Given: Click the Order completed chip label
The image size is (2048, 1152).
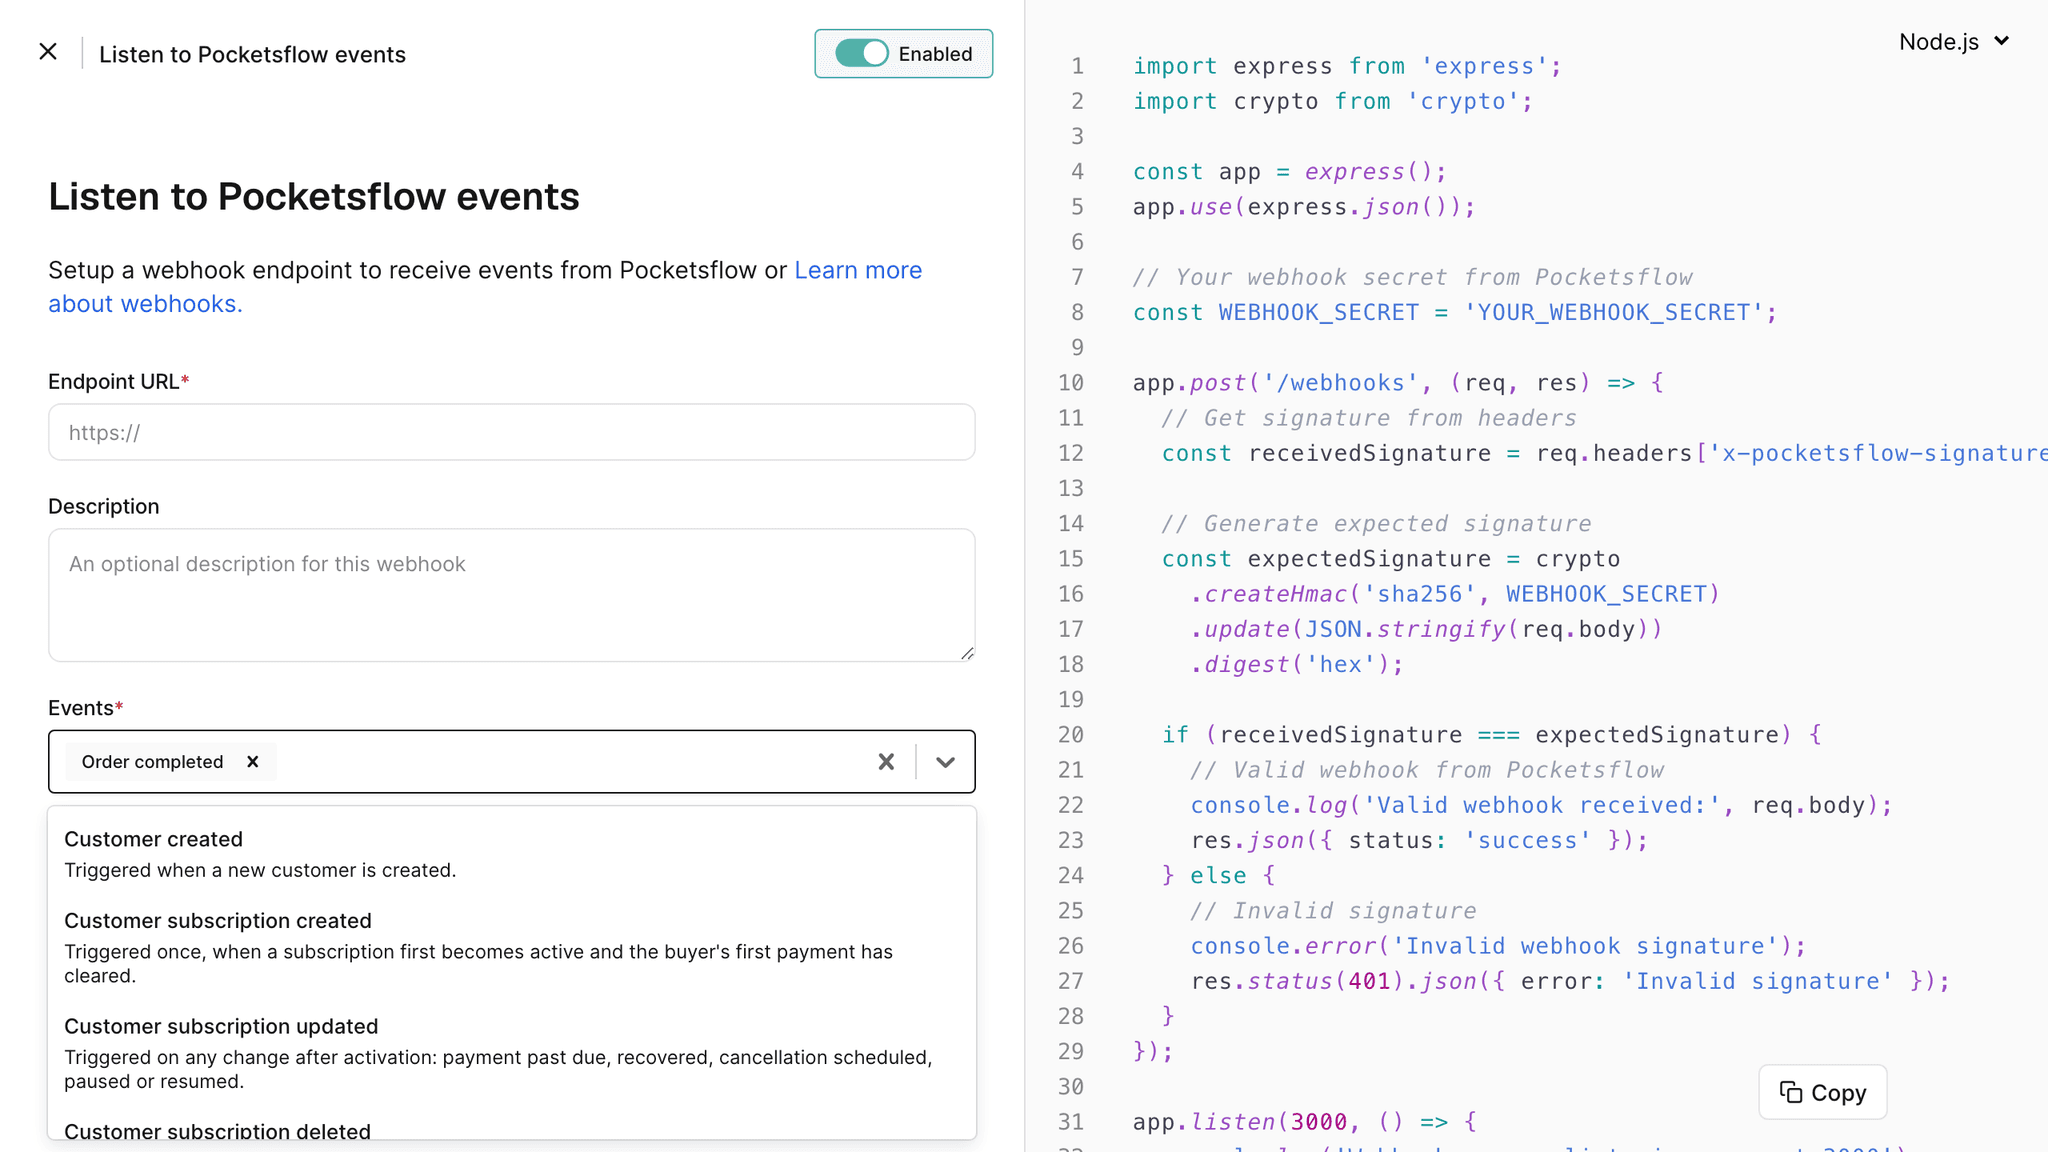Looking at the screenshot, I should (152, 762).
